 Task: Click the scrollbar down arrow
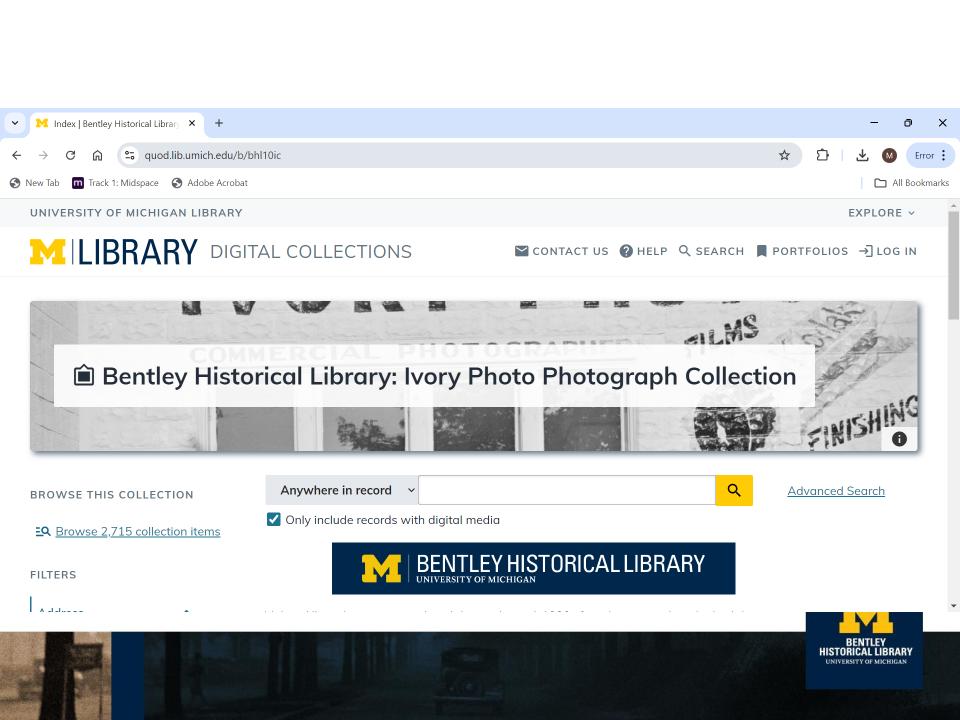[953, 606]
